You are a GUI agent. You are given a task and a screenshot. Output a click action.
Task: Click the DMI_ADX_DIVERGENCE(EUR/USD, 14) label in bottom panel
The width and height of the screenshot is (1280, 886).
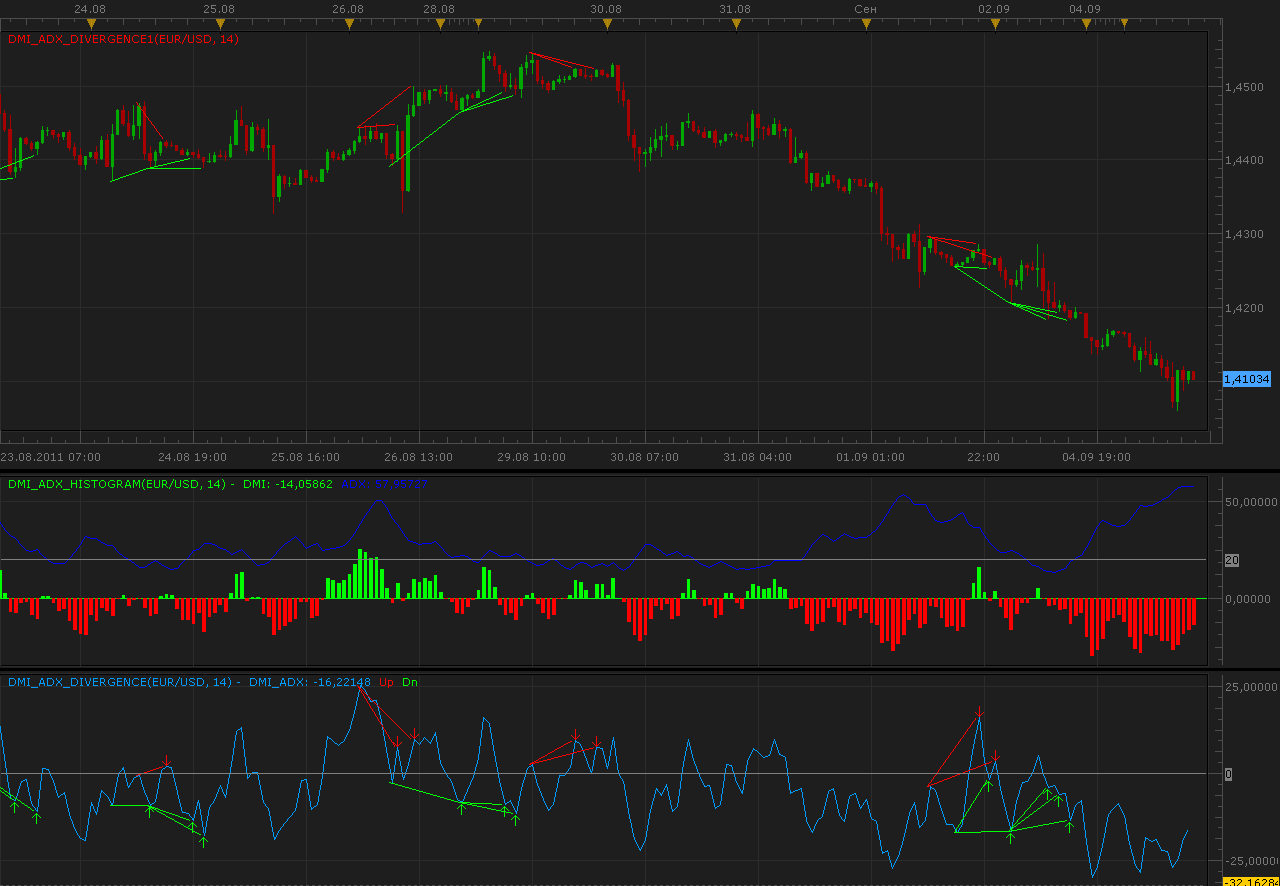tap(120, 682)
